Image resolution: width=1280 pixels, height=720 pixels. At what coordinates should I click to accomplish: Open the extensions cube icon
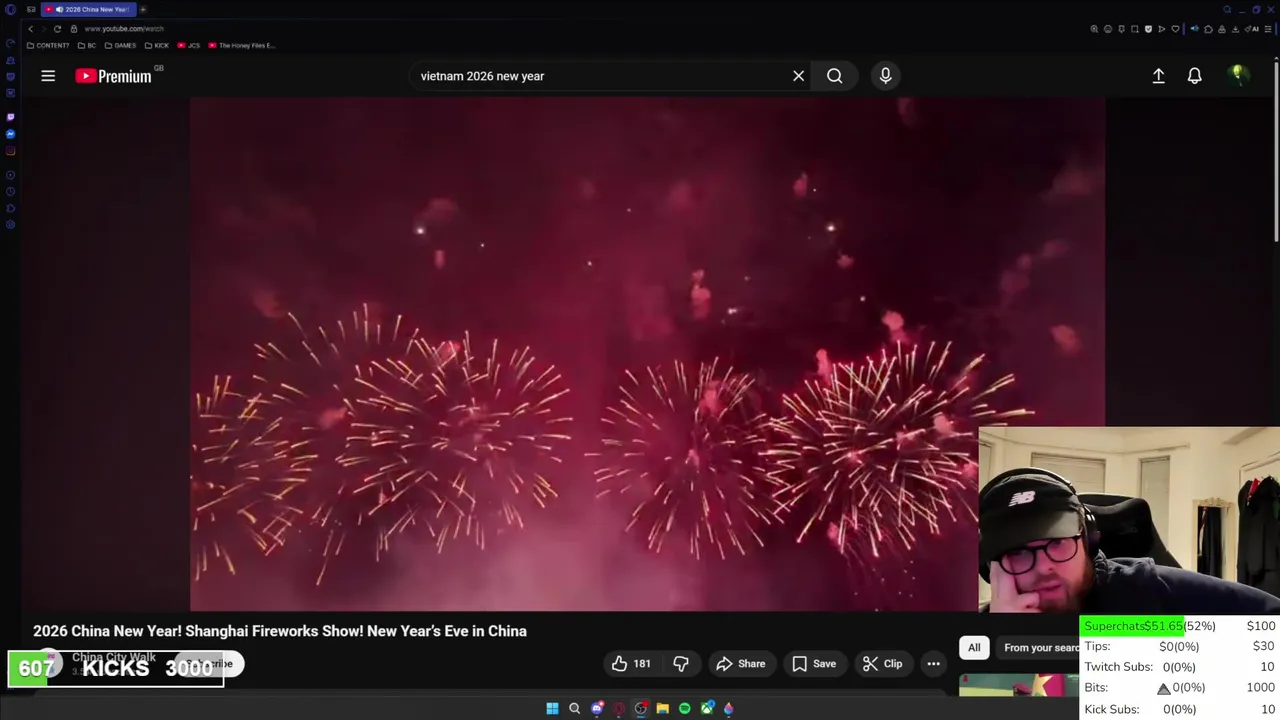[1208, 29]
